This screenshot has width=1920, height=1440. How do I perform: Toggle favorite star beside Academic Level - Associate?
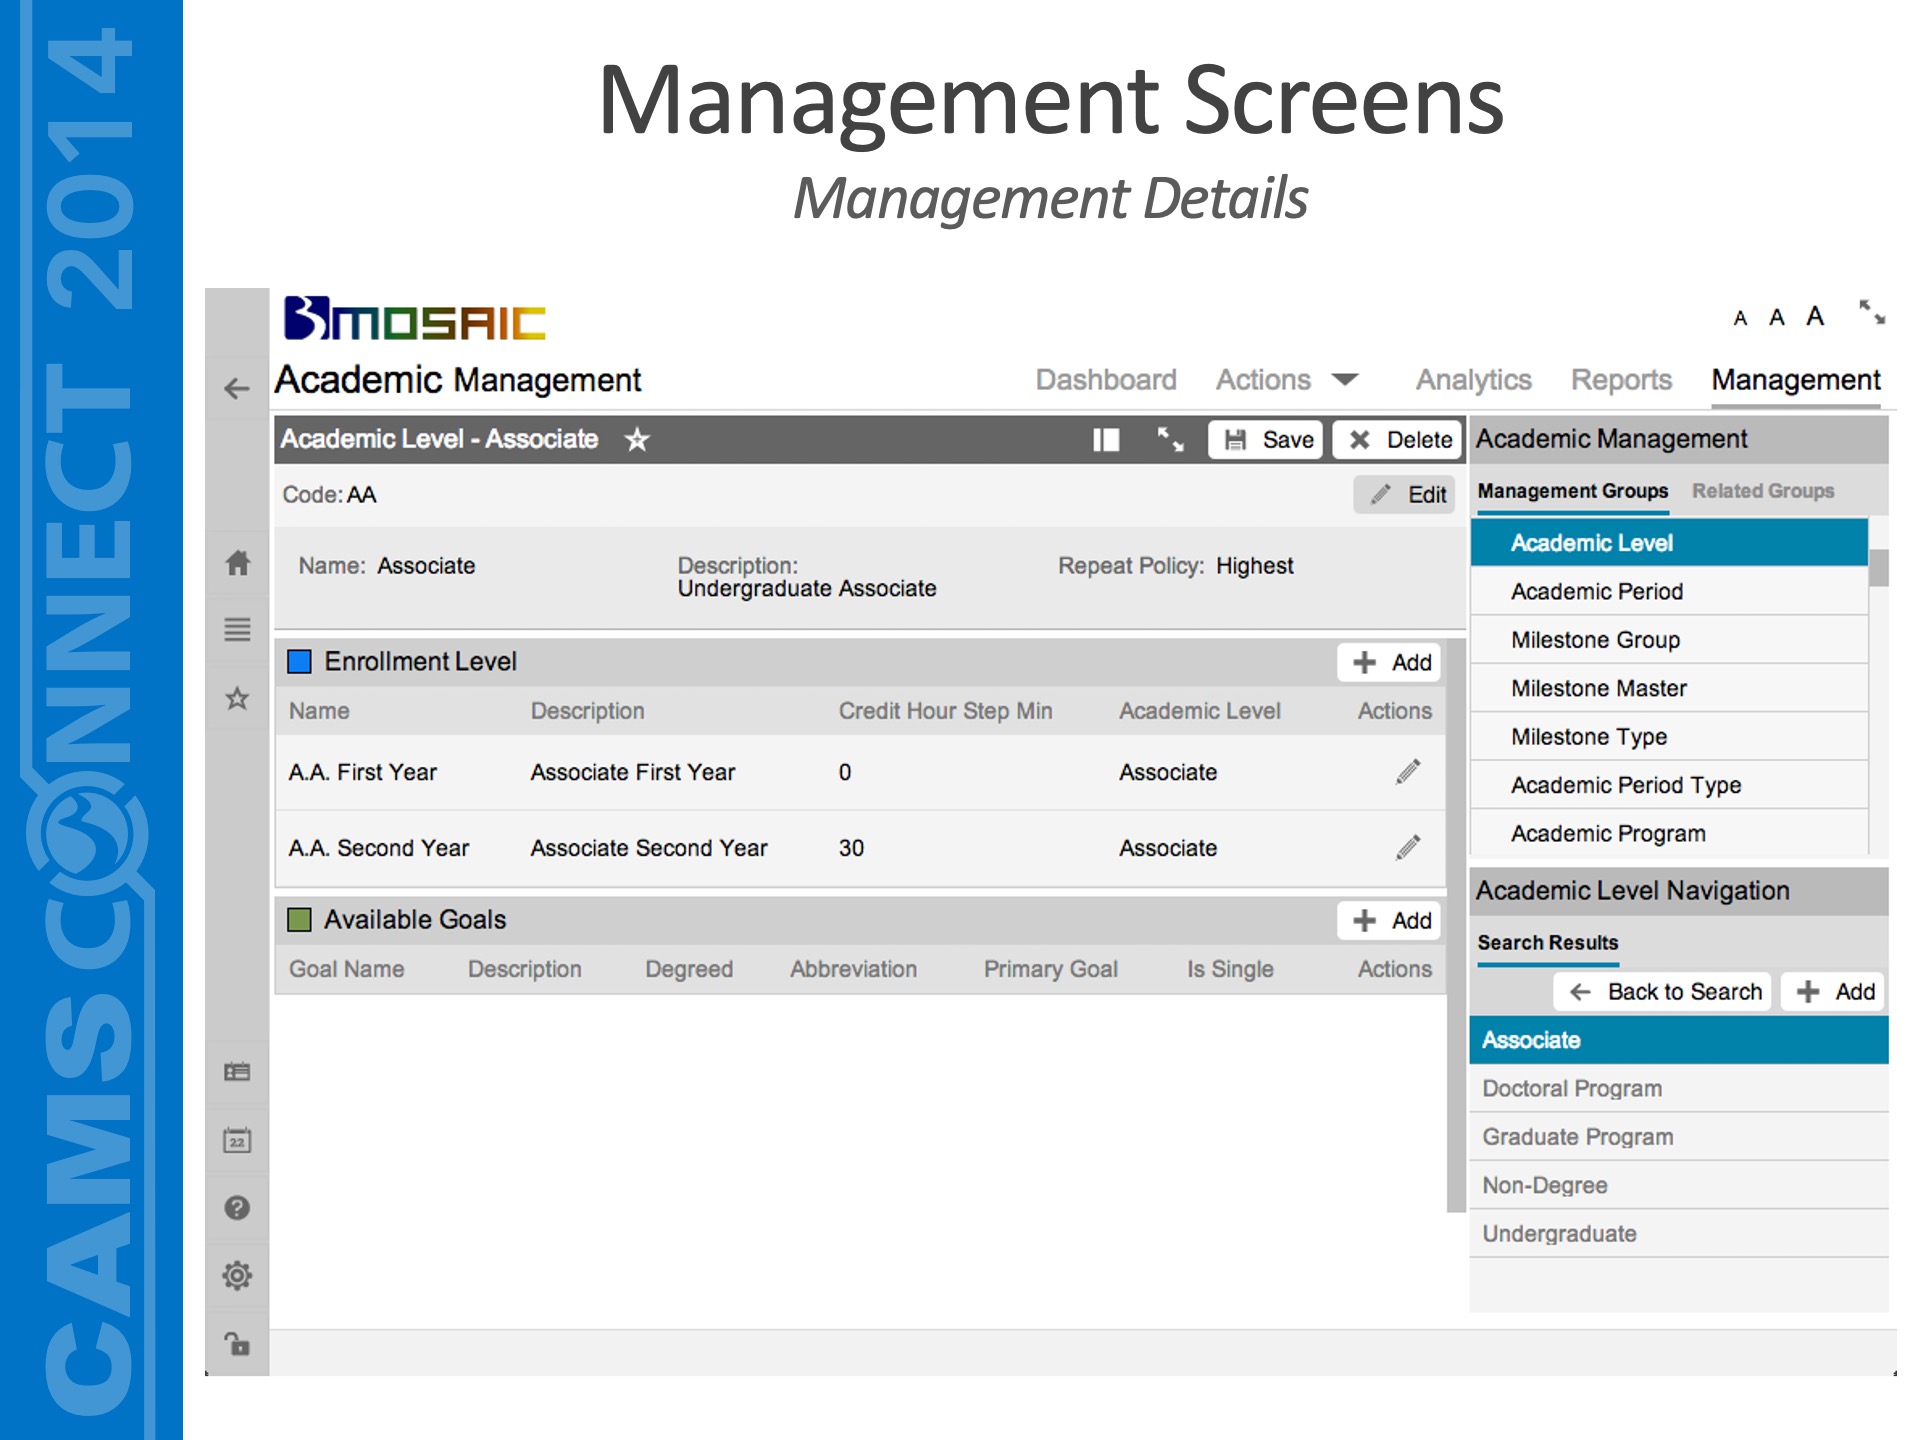637,440
